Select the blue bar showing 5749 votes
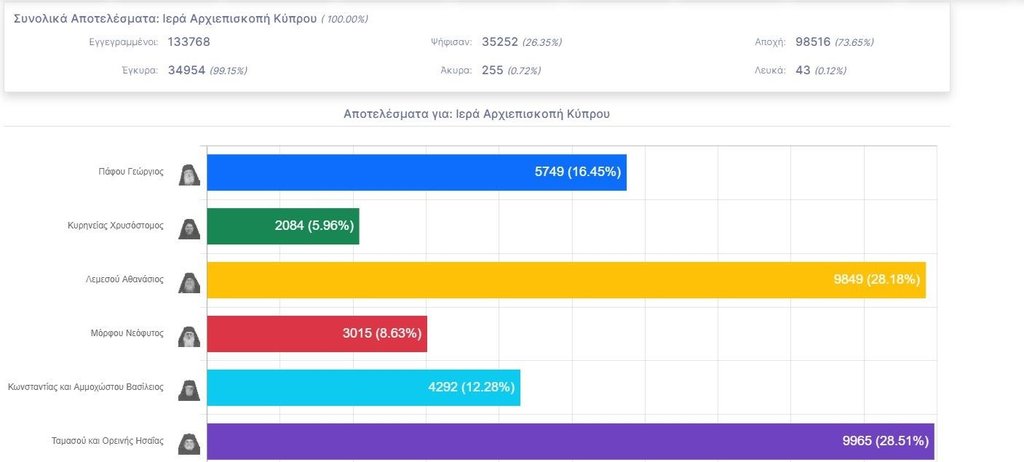1024x462 pixels. [417, 173]
